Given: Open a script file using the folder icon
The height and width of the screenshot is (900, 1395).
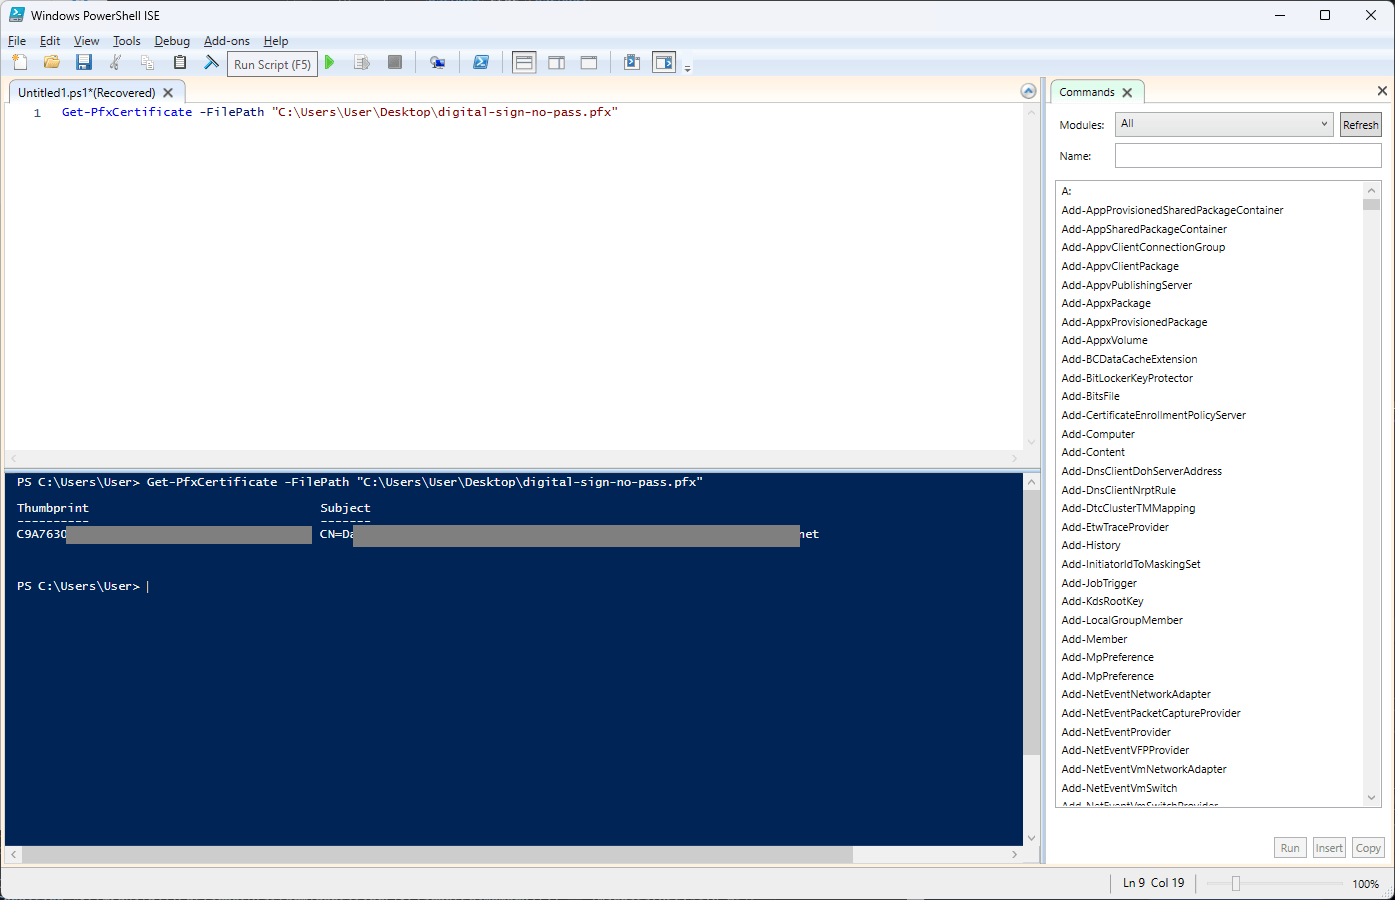Looking at the screenshot, I should (x=51, y=62).
